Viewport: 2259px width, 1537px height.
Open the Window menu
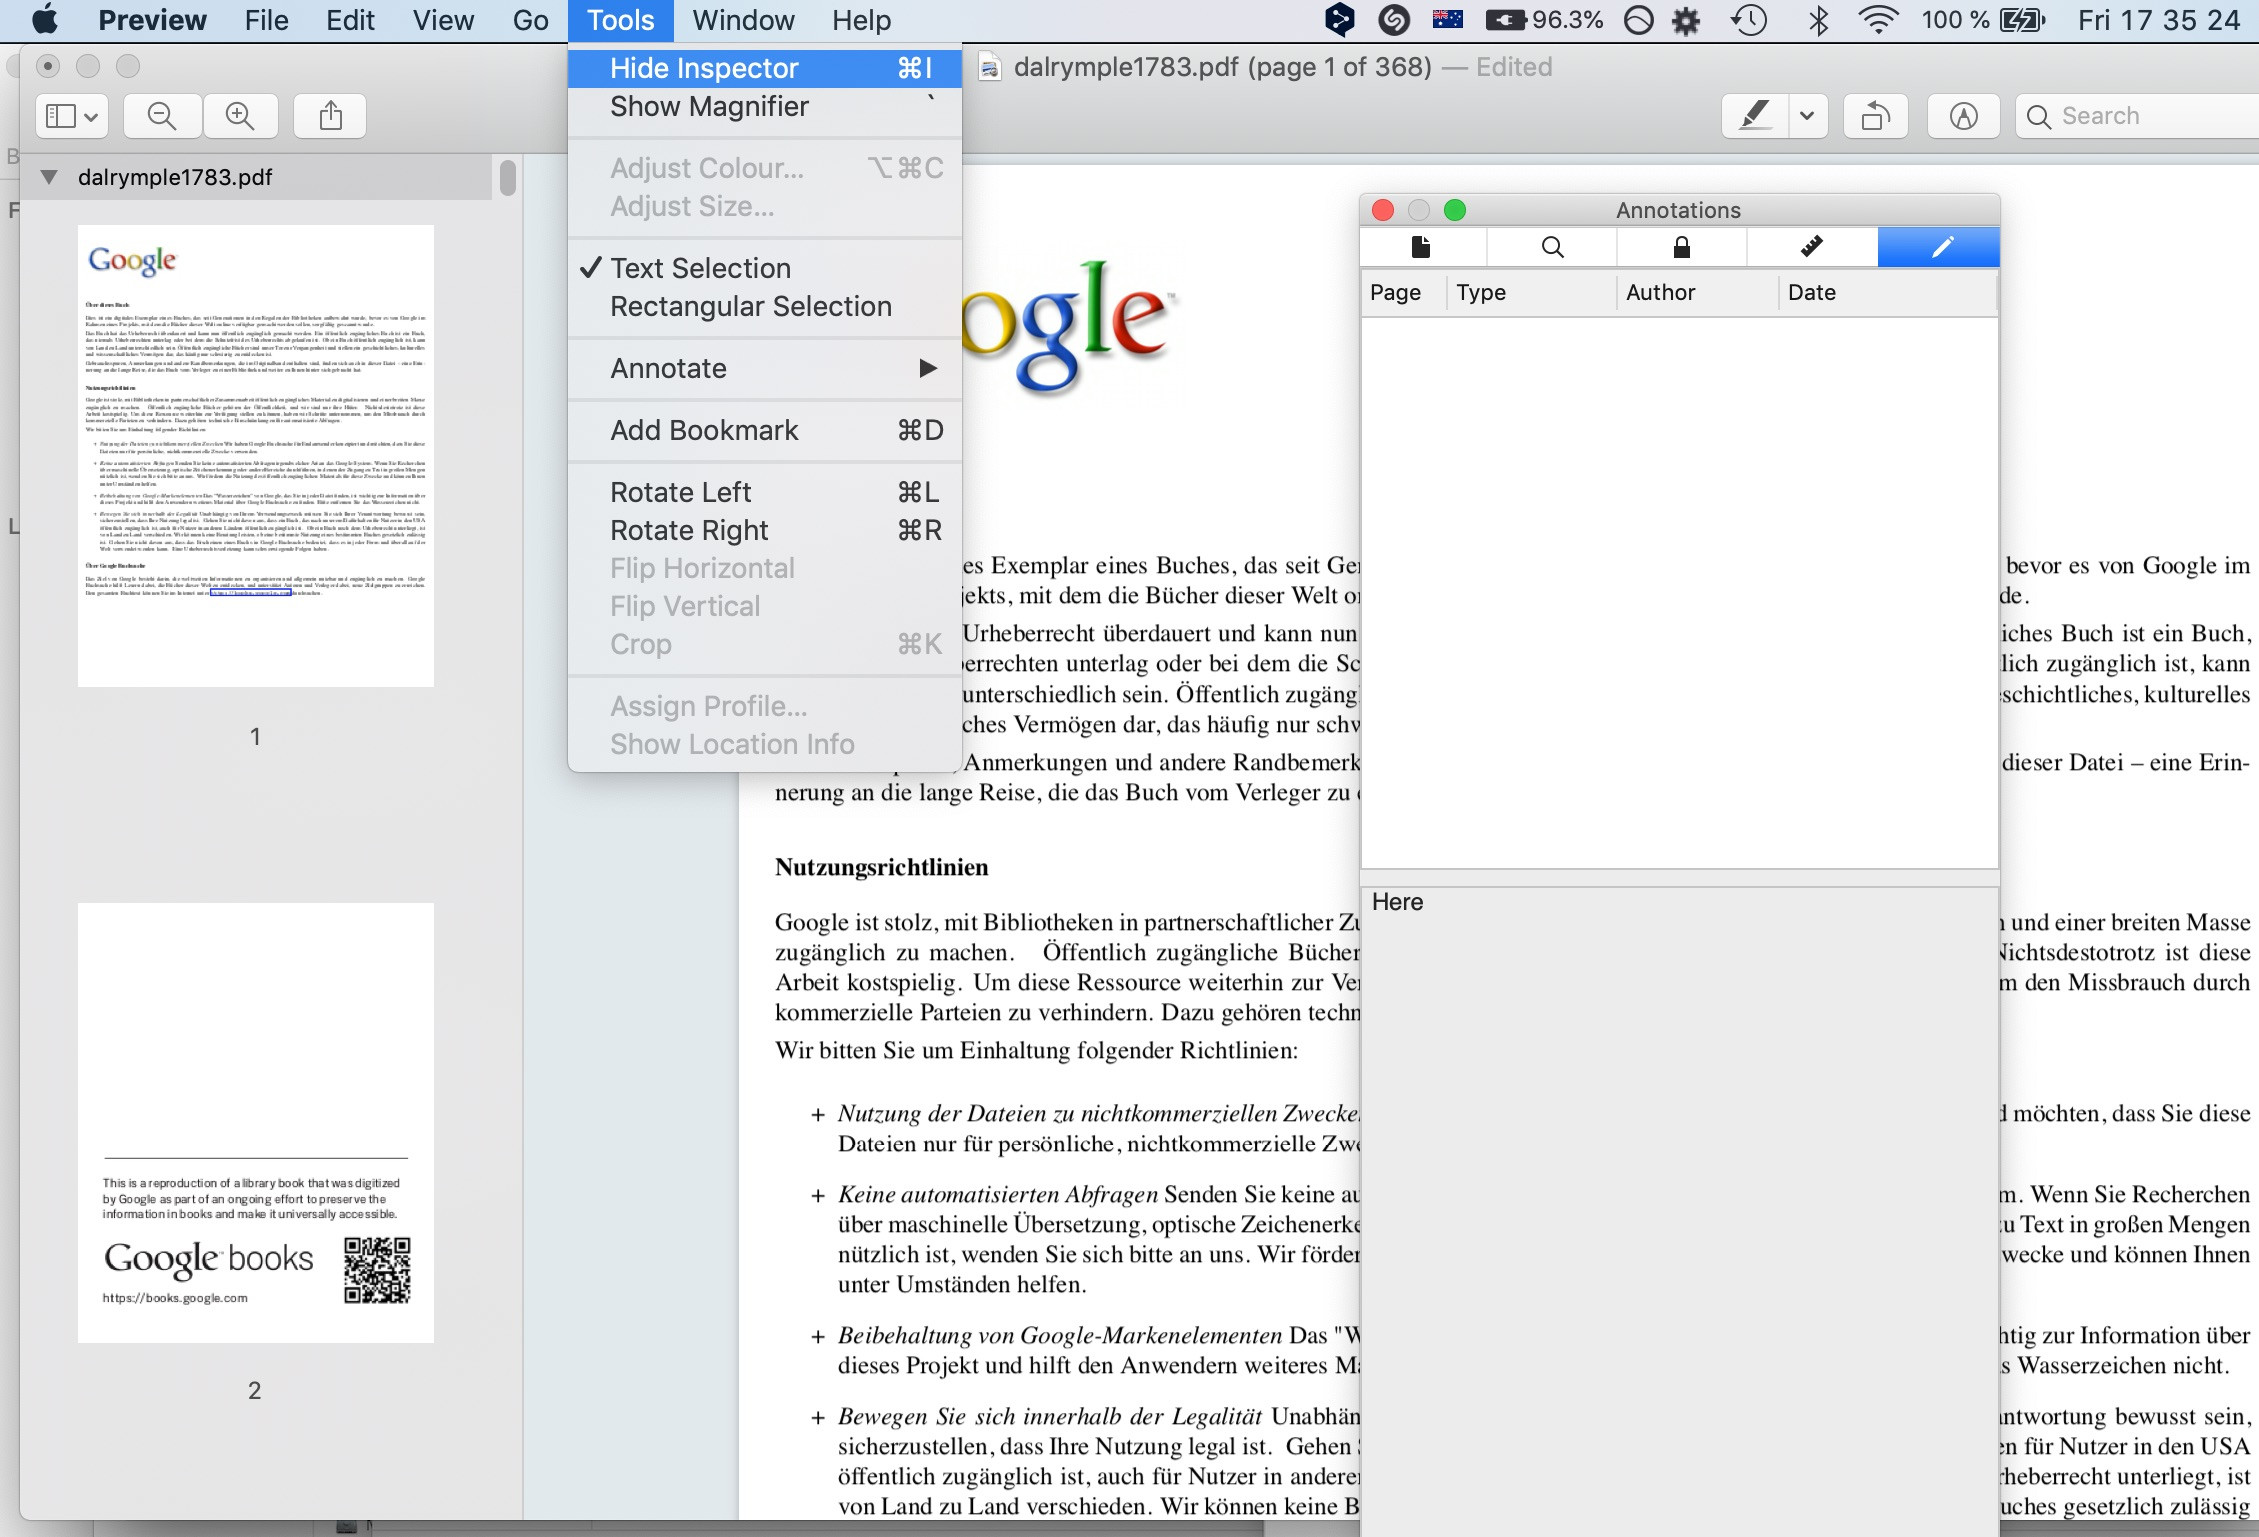743,20
